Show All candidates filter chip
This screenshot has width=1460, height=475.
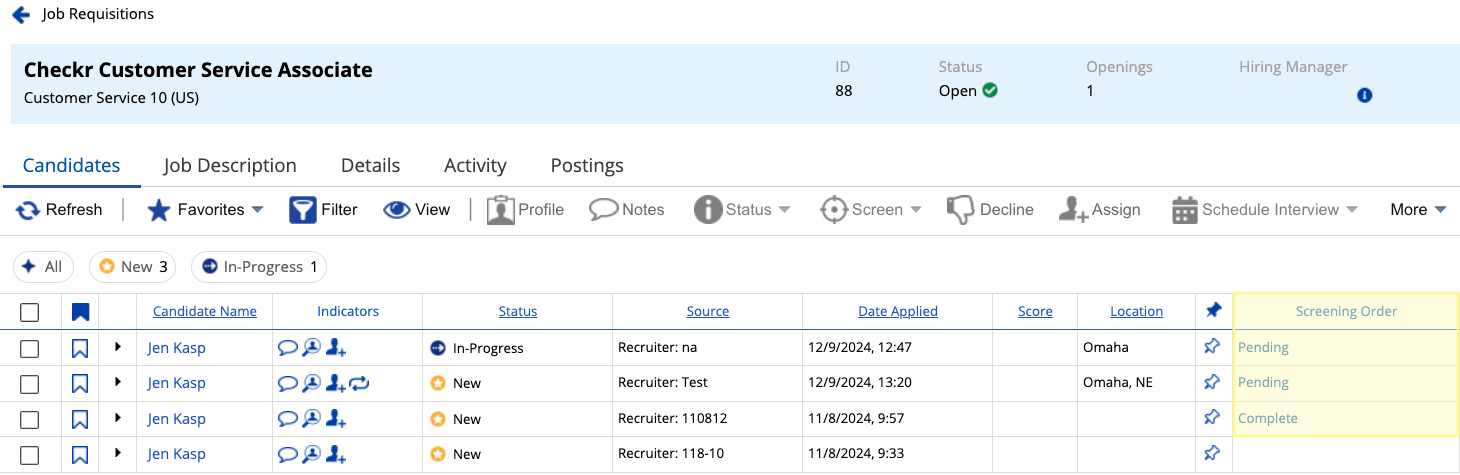click(x=43, y=267)
